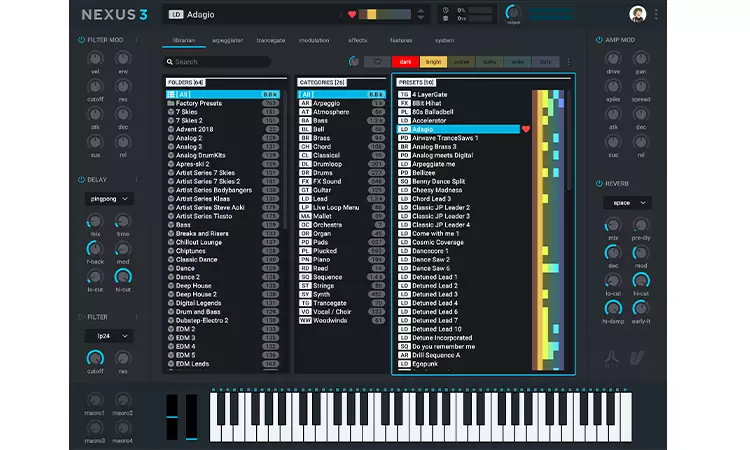Open the user profile avatar

[x=638, y=14]
